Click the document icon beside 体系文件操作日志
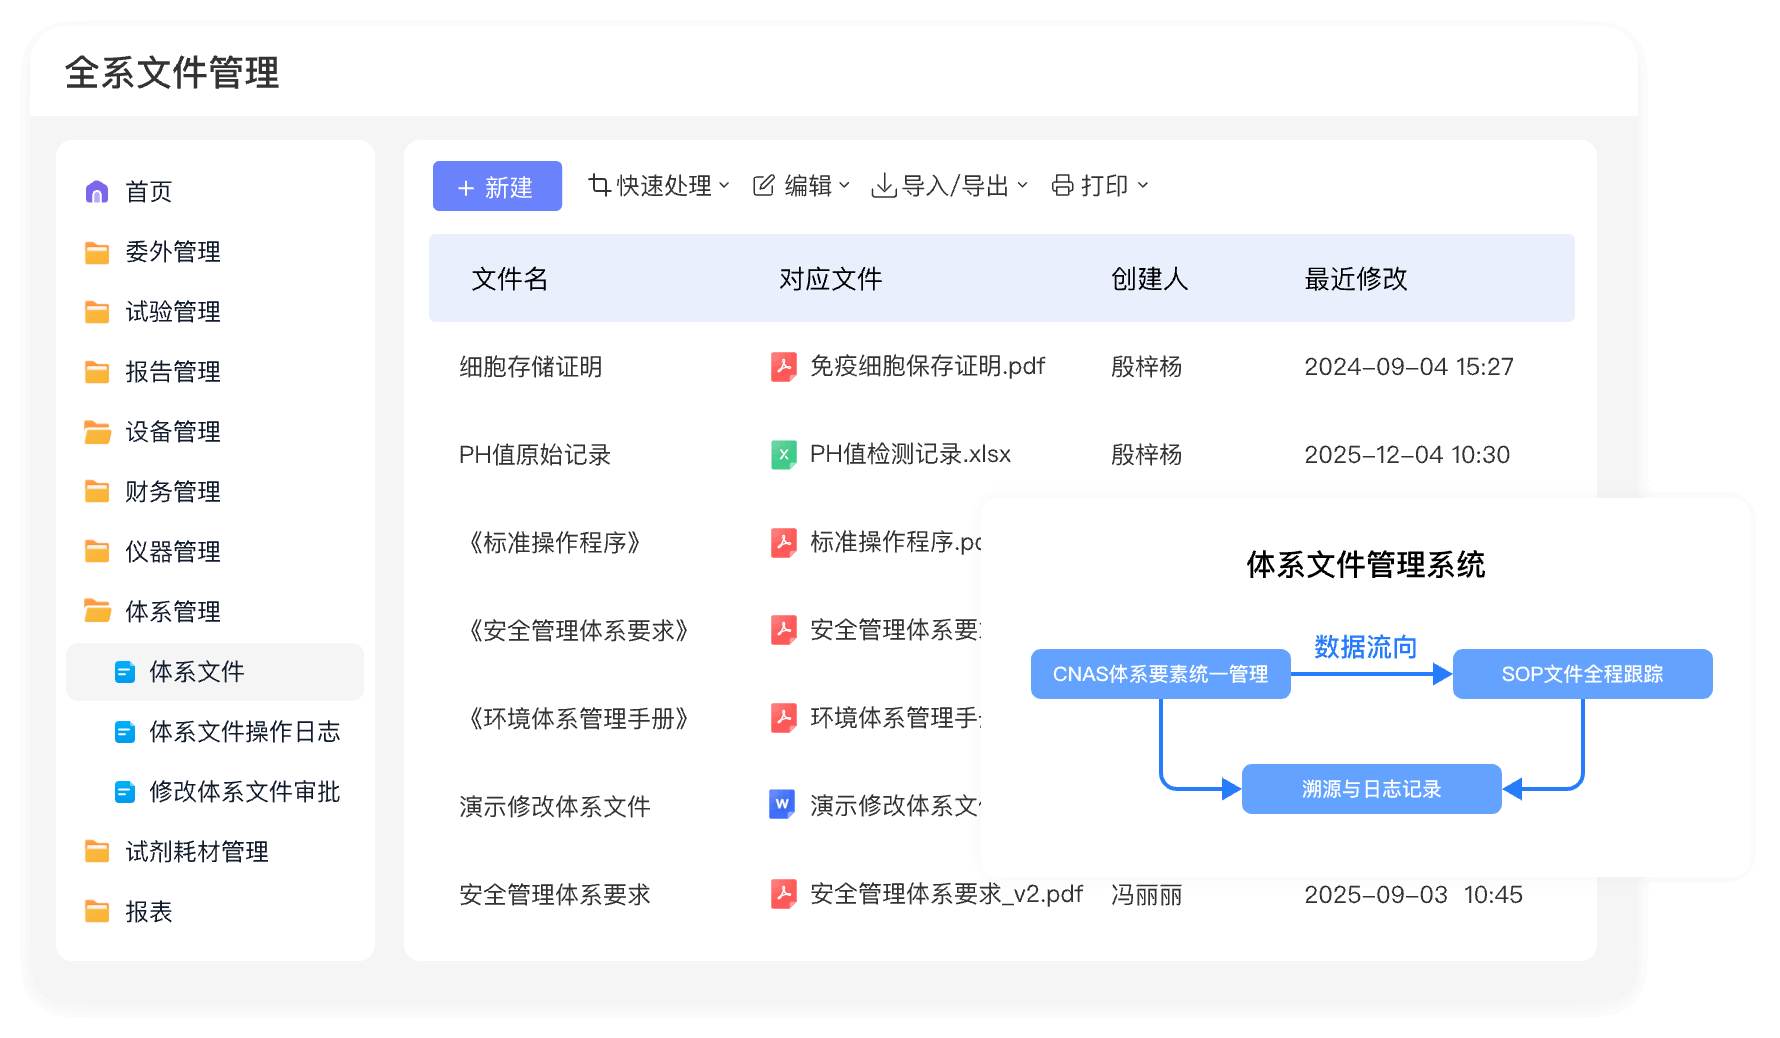Viewport: 1780px width, 1038px height. [x=125, y=732]
